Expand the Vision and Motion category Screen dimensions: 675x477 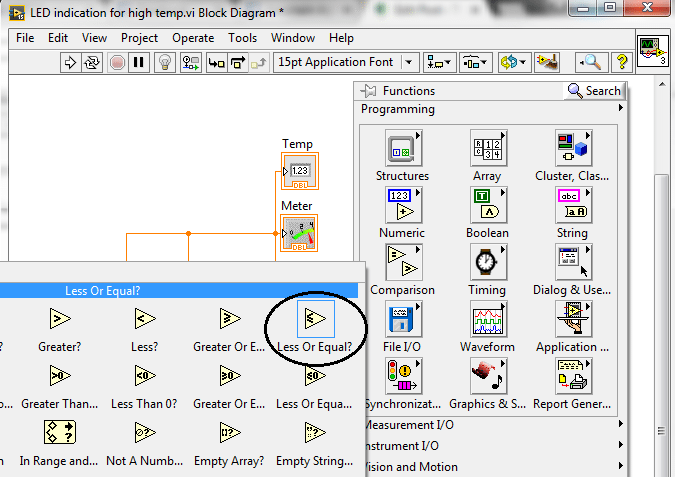[x=494, y=467]
